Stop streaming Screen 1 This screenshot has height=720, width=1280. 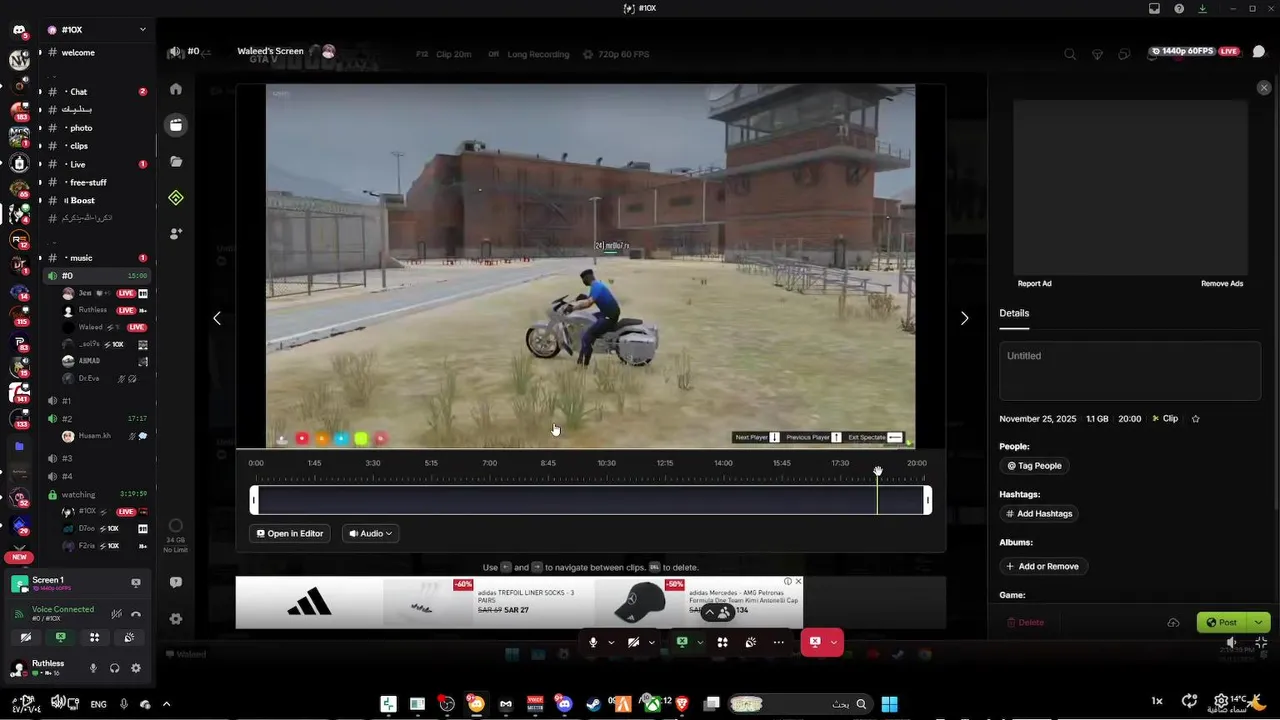136,582
